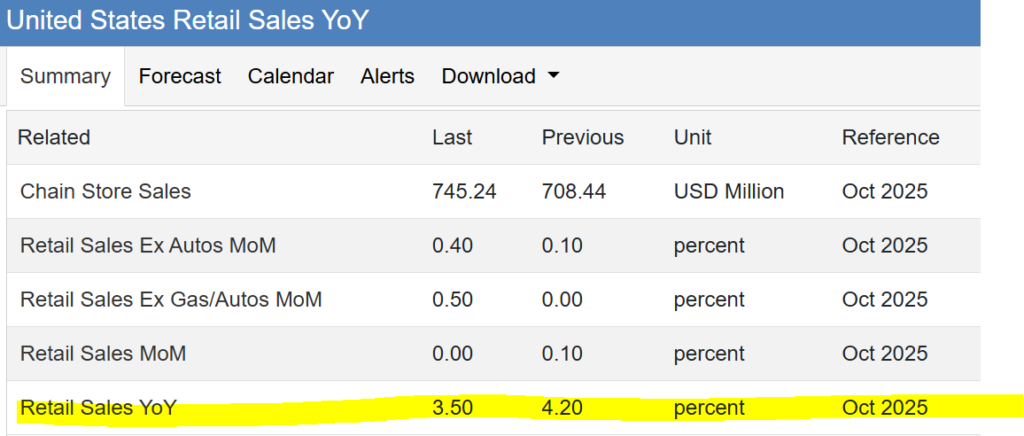Select the Alerts tab
1024x436 pixels.
(x=387, y=77)
